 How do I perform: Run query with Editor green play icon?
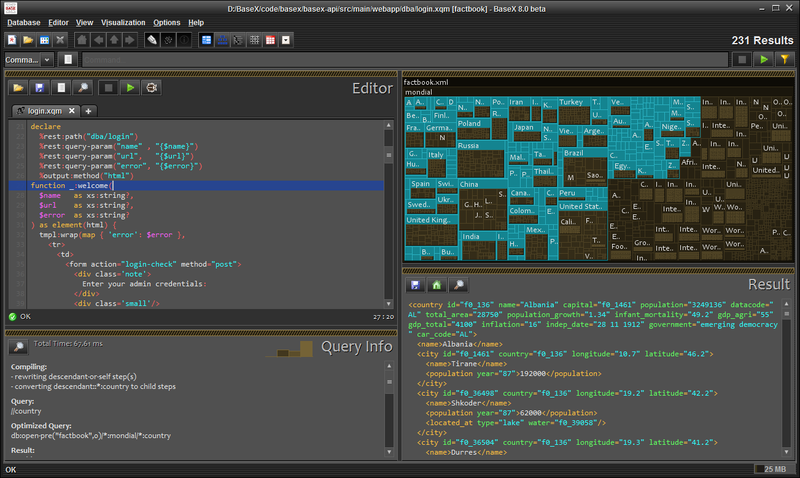click(x=130, y=88)
